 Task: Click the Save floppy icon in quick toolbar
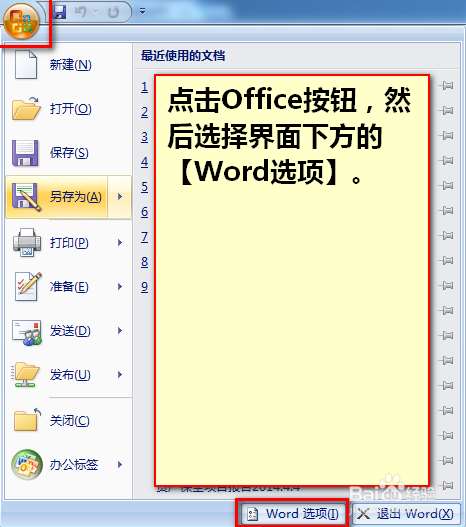60,12
